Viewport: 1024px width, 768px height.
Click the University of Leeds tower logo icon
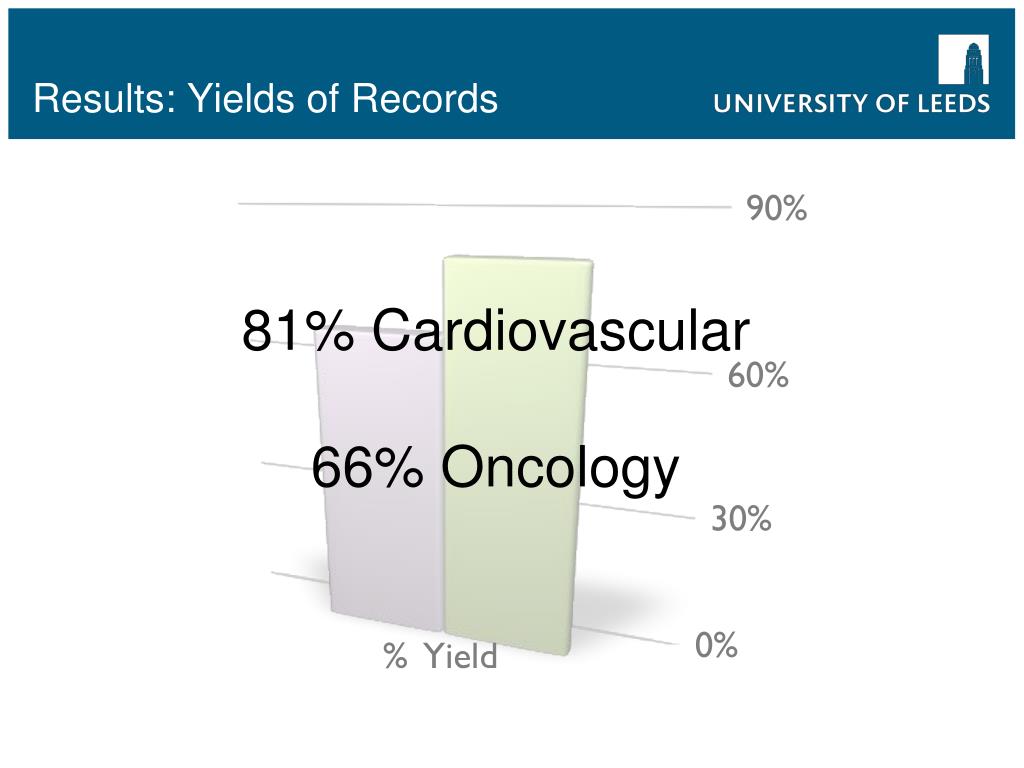[x=963, y=59]
